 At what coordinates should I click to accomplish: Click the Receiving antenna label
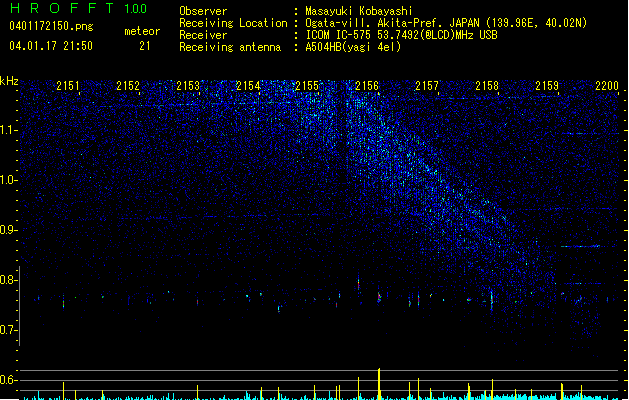click(x=230, y=47)
